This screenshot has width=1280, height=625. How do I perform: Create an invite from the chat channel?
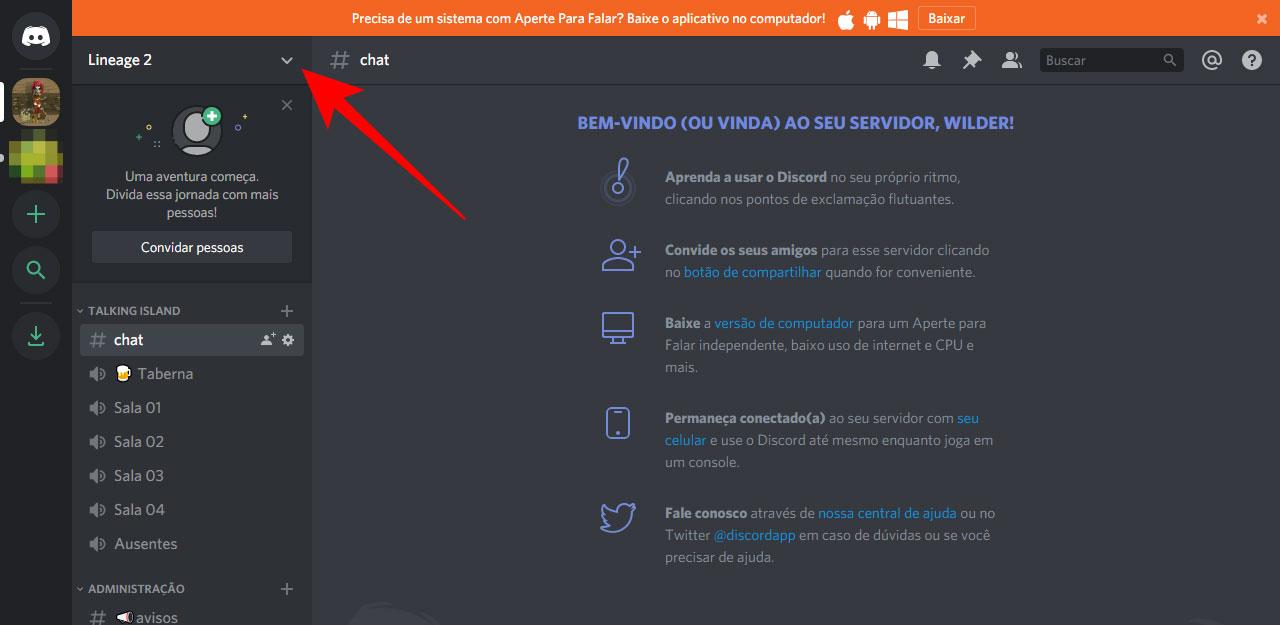pos(266,340)
